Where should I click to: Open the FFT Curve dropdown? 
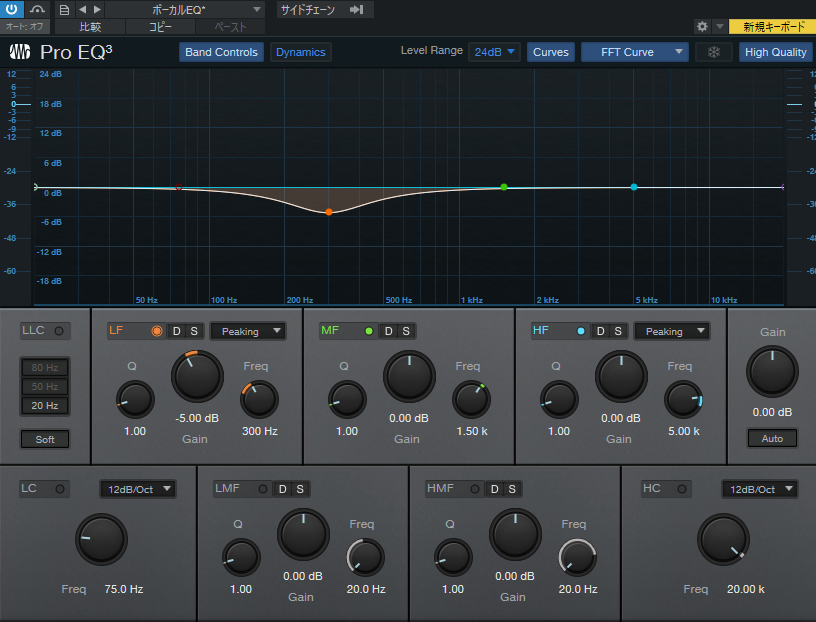tap(634, 52)
